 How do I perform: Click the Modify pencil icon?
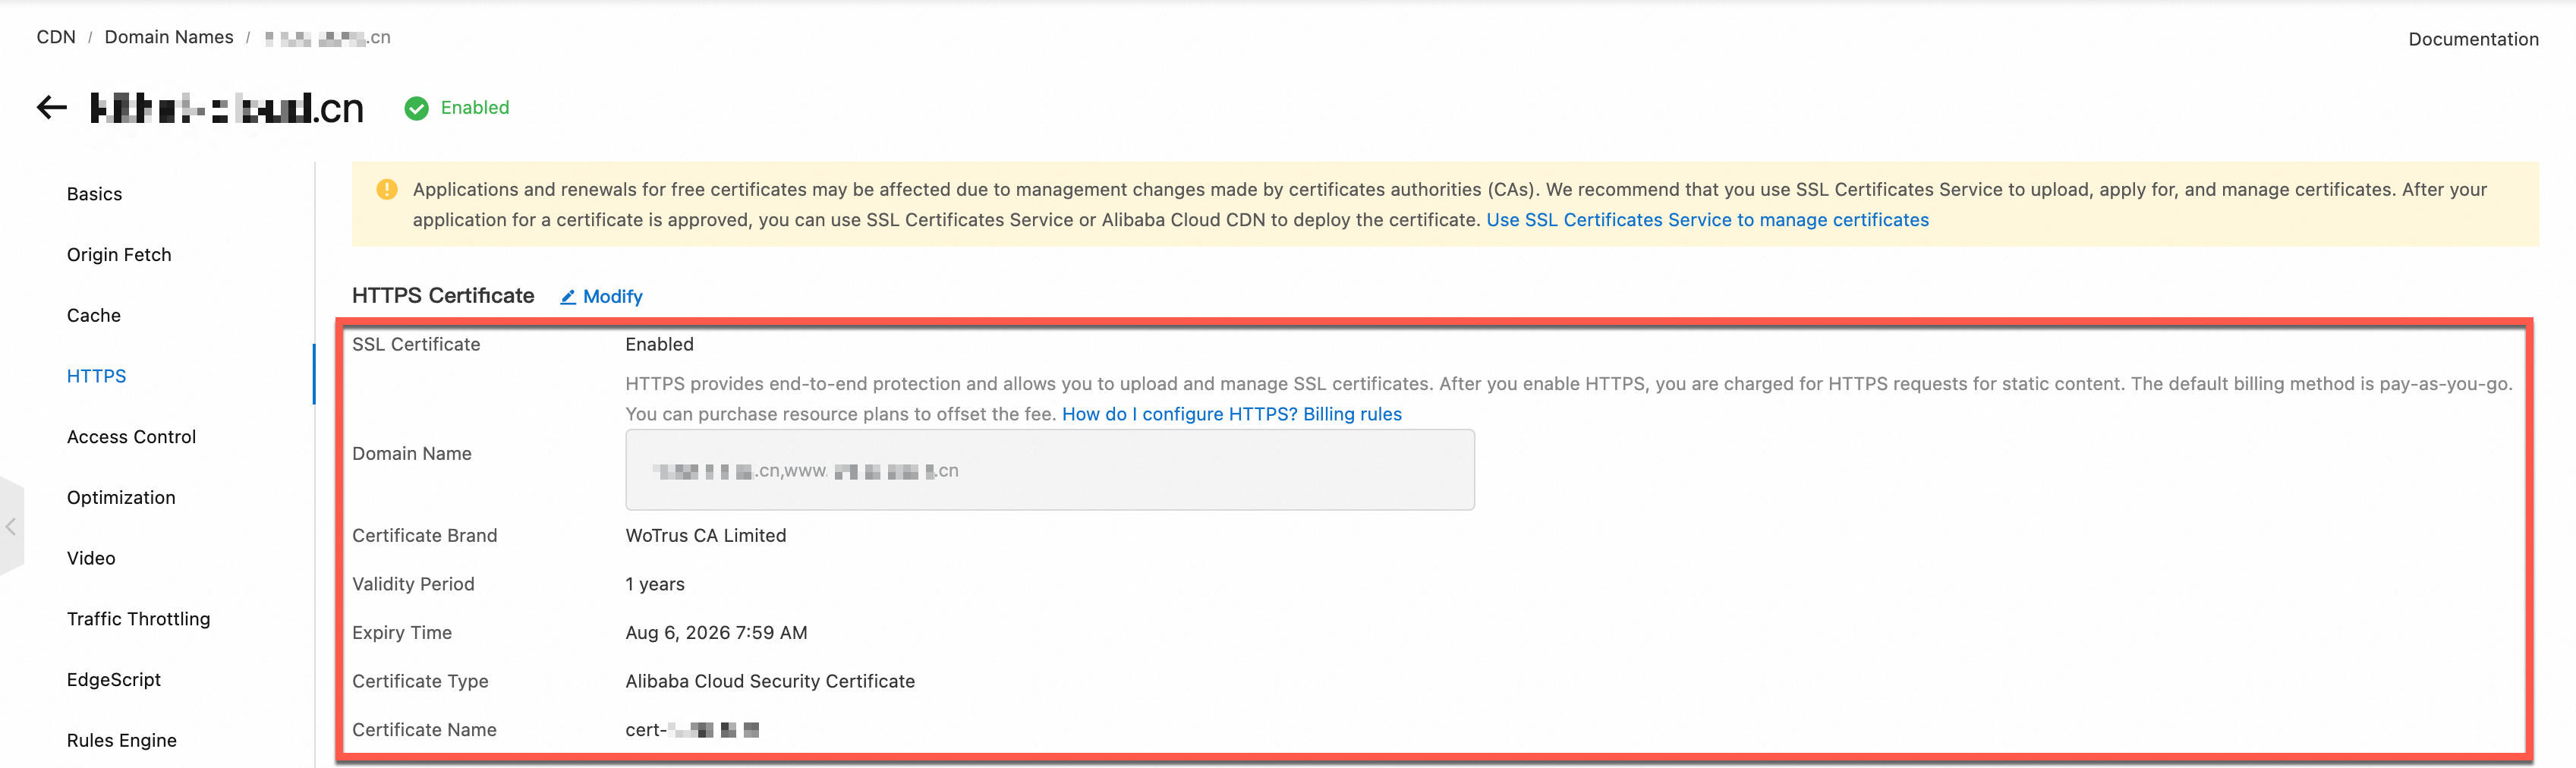coord(568,297)
